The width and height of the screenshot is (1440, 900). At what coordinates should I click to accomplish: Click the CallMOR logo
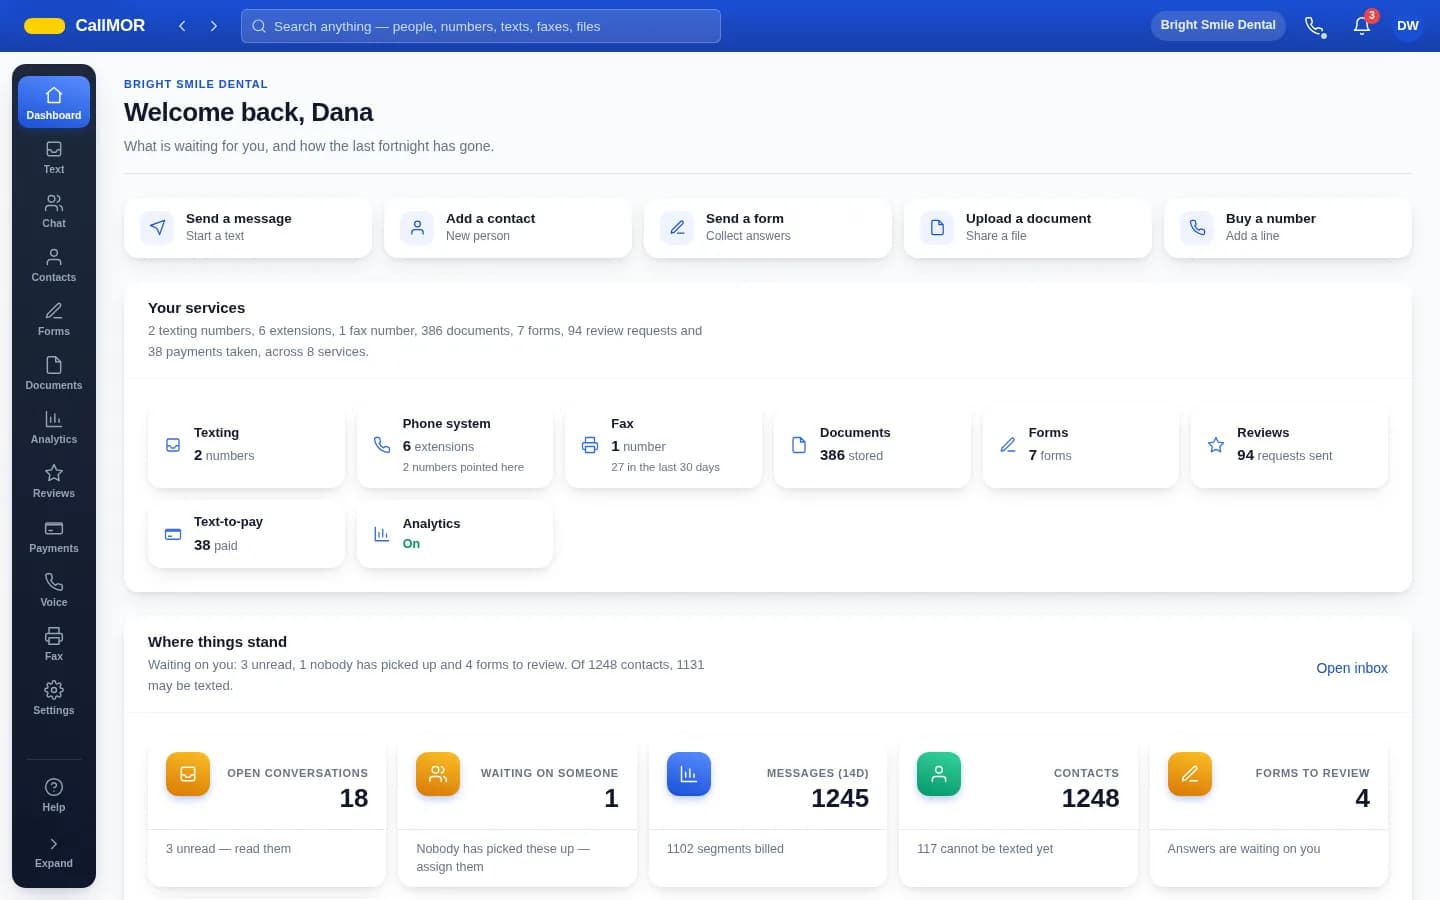[x=85, y=26]
